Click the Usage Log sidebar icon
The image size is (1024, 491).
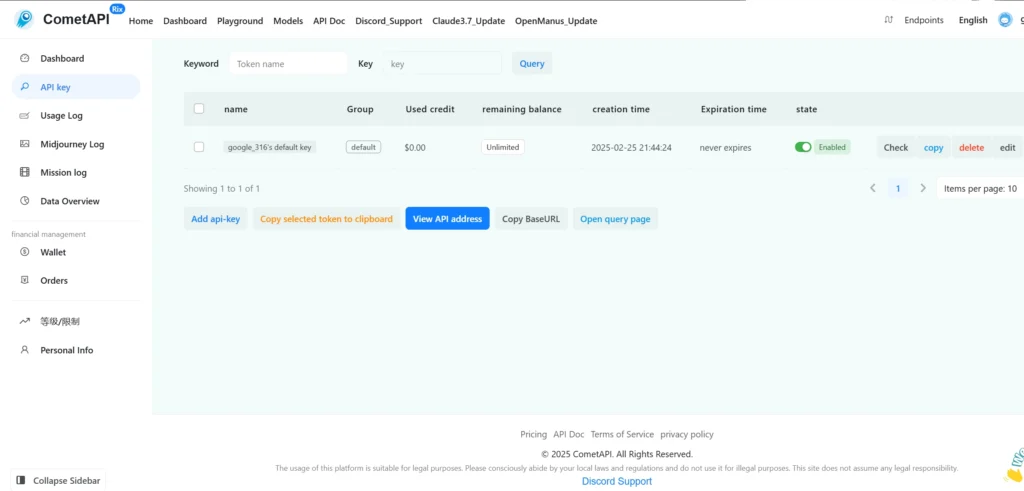pos(25,115)
